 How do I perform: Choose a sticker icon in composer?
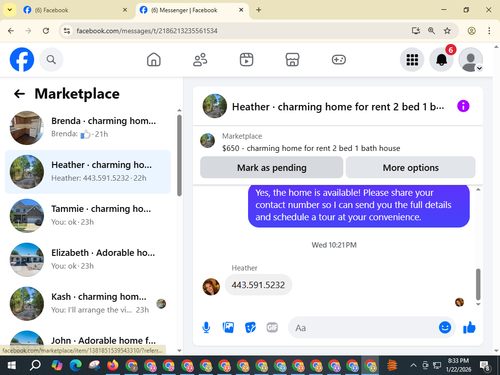pyautogui.click(x=250, y=328)
